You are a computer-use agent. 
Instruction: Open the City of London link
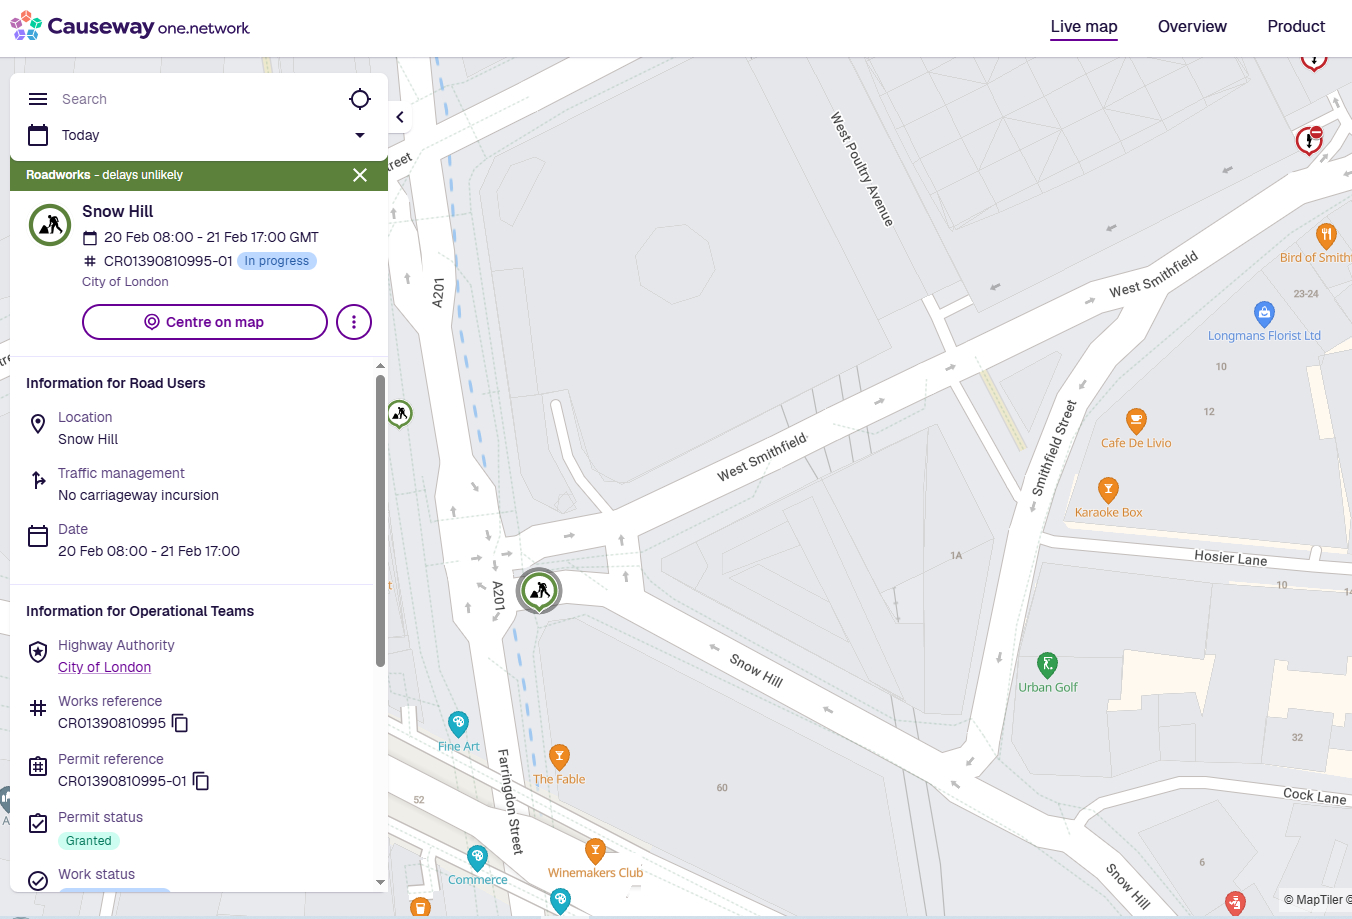click(x=105, y=667)
